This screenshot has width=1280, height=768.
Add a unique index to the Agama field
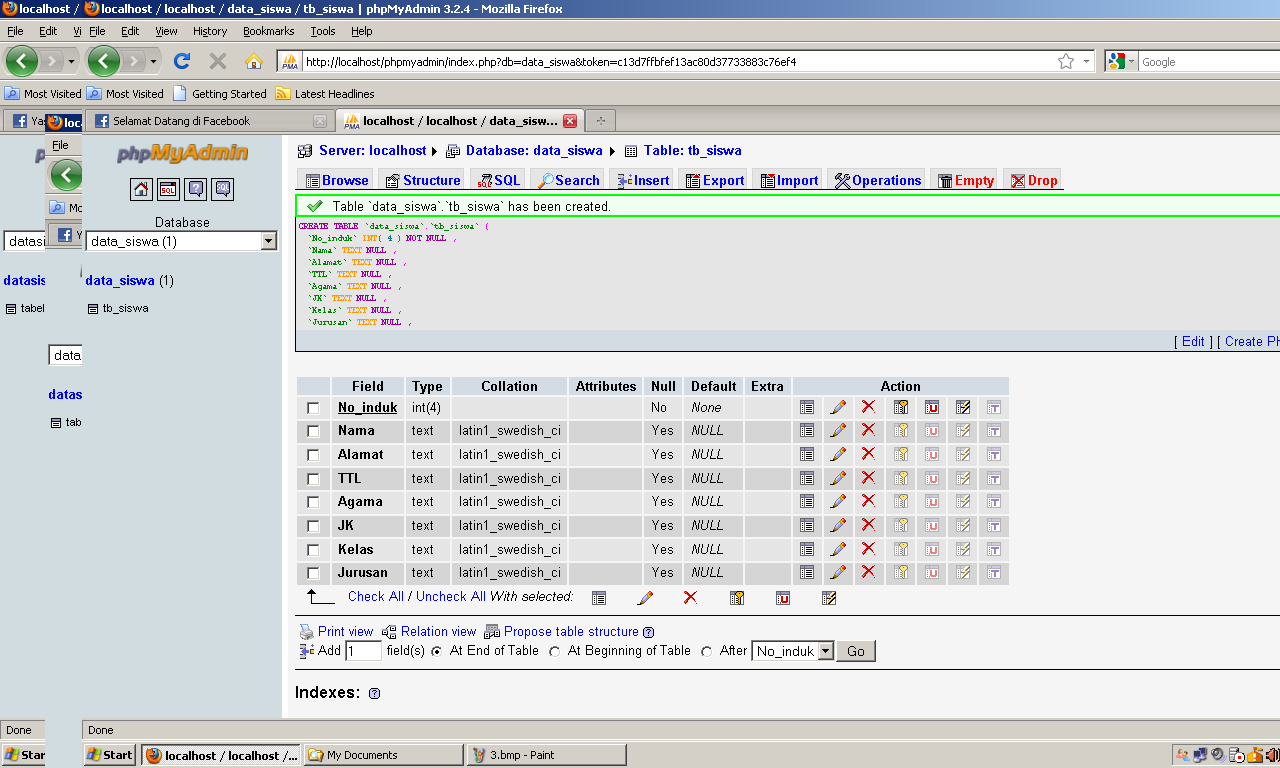931,501
